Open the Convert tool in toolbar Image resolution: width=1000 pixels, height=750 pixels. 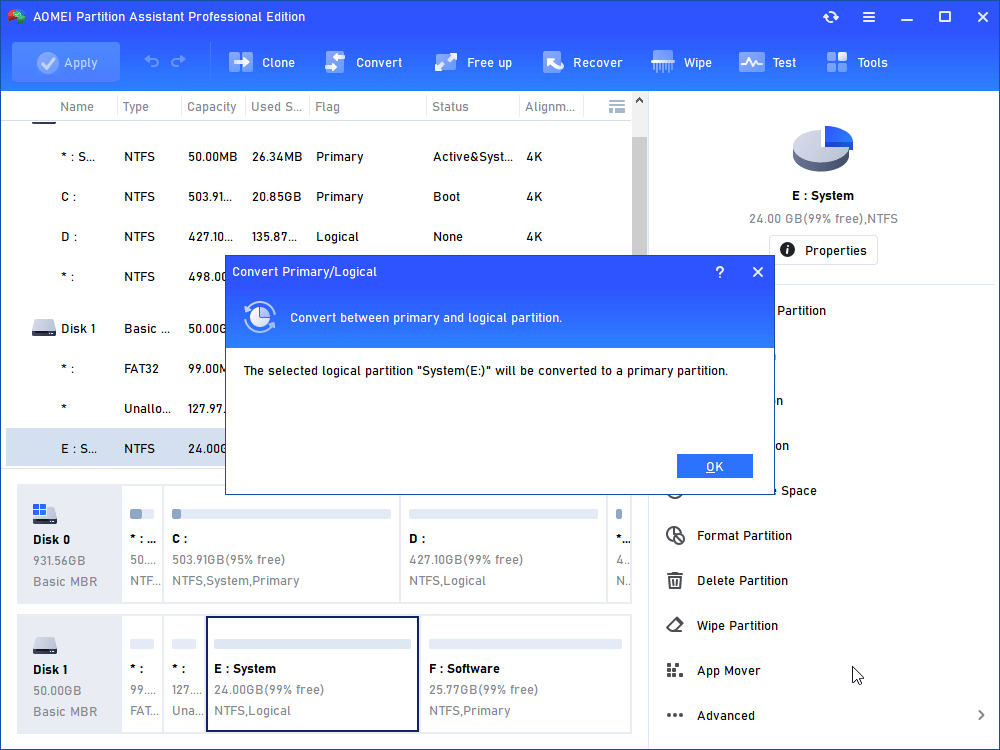tap(335, 62)
